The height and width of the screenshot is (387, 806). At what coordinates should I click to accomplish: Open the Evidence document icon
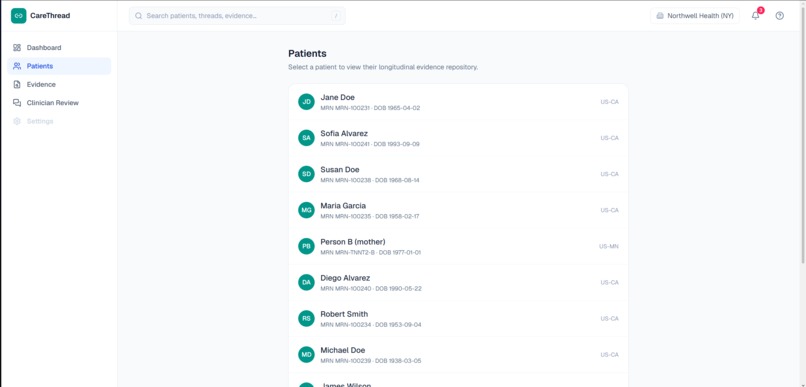(17, 84)
